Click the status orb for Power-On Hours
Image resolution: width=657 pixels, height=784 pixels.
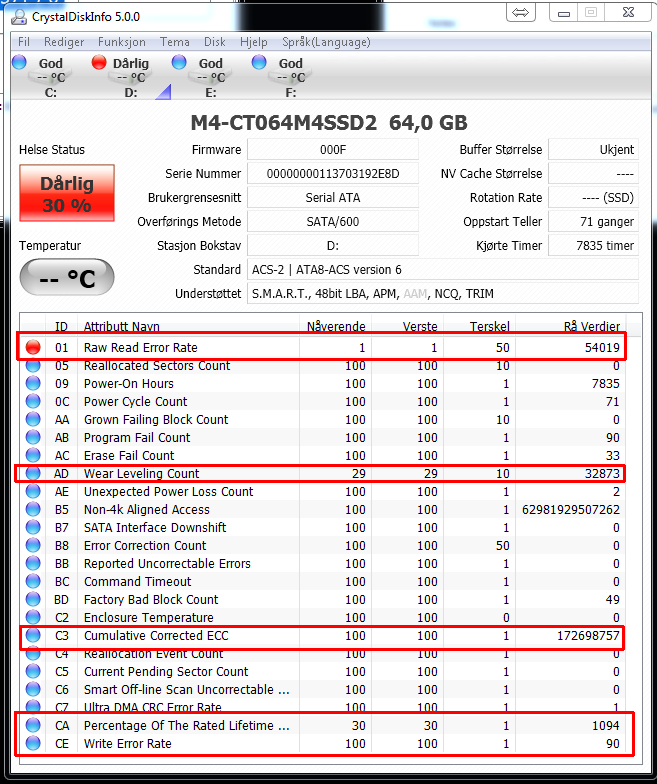pyautogui.click(x=33, y=383)
